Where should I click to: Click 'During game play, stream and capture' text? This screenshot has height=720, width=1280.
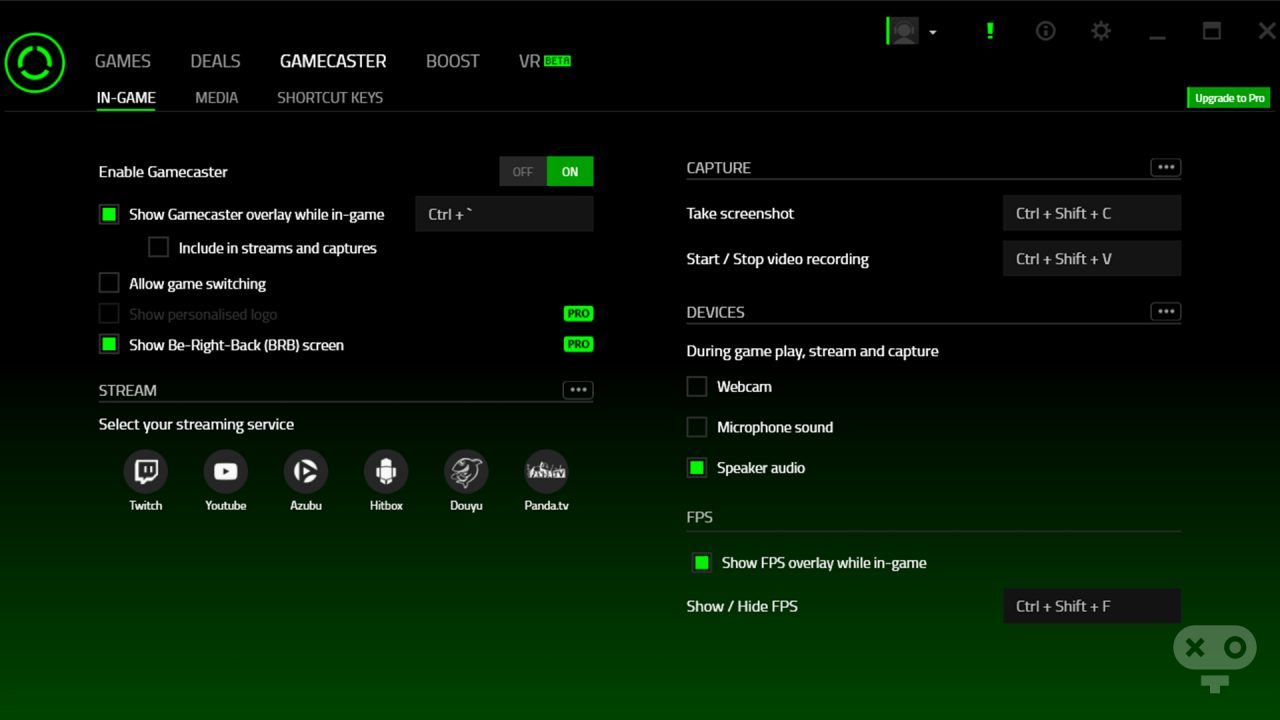(x=812, y=351)
